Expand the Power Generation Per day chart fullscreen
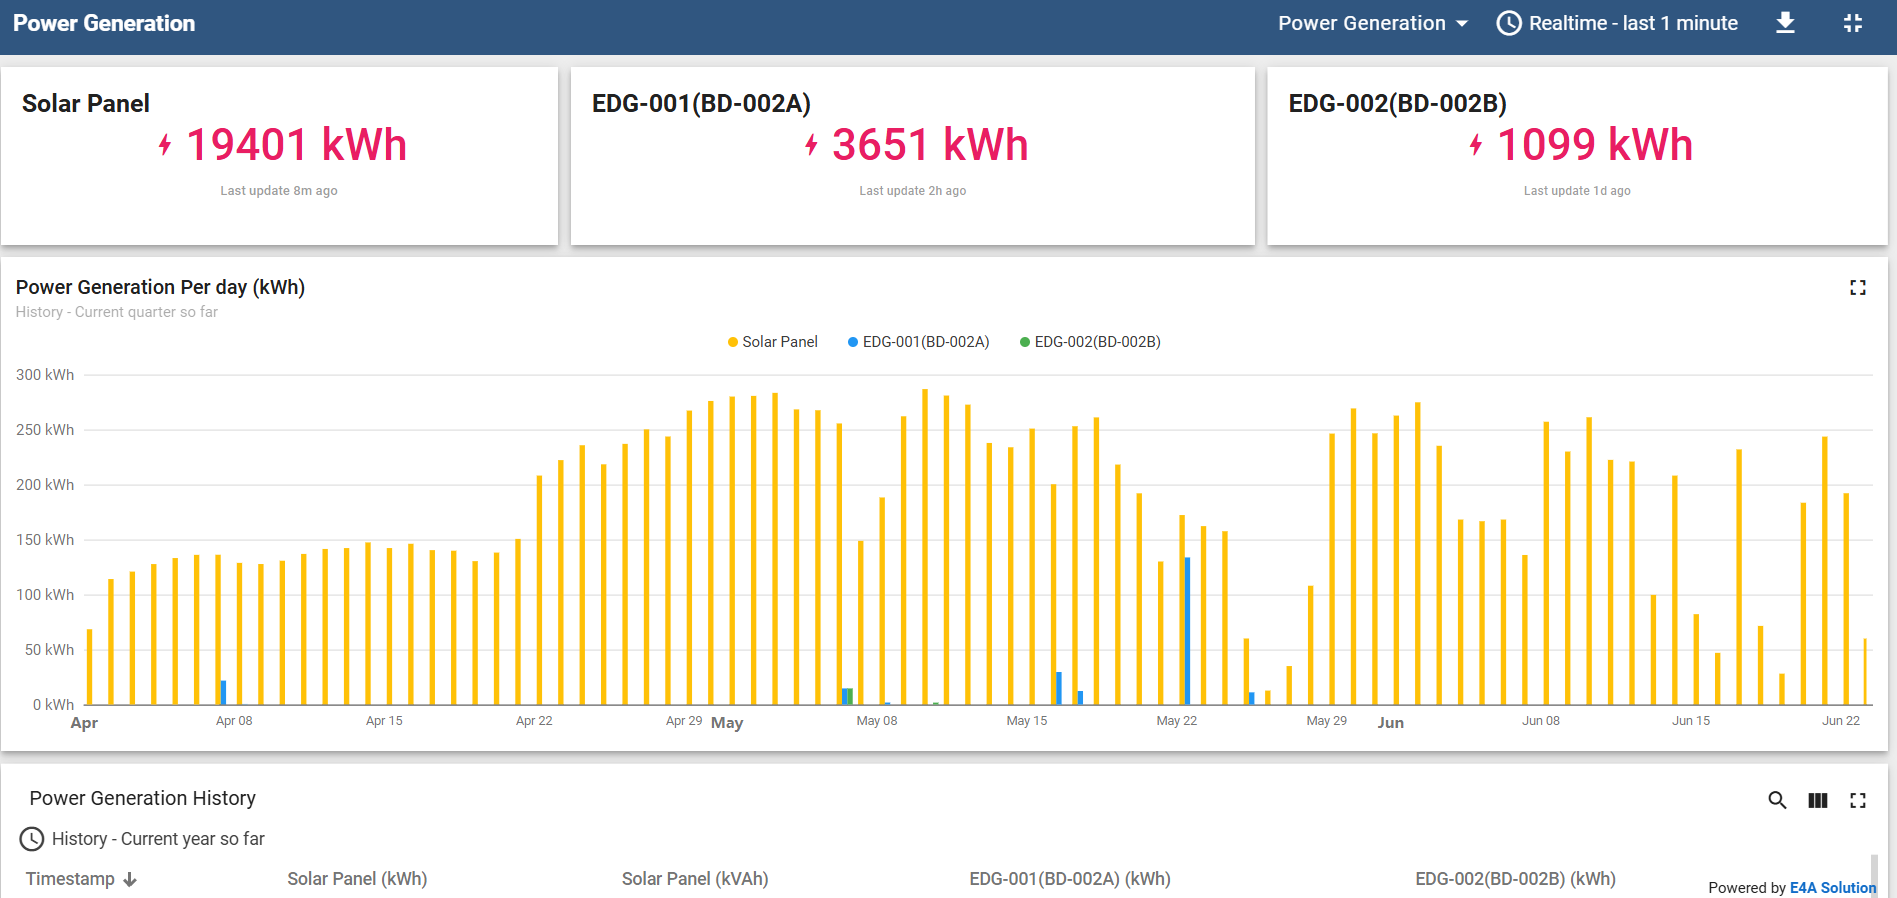Viewport: 1897px width, 898px height. tap(1858, 288)
